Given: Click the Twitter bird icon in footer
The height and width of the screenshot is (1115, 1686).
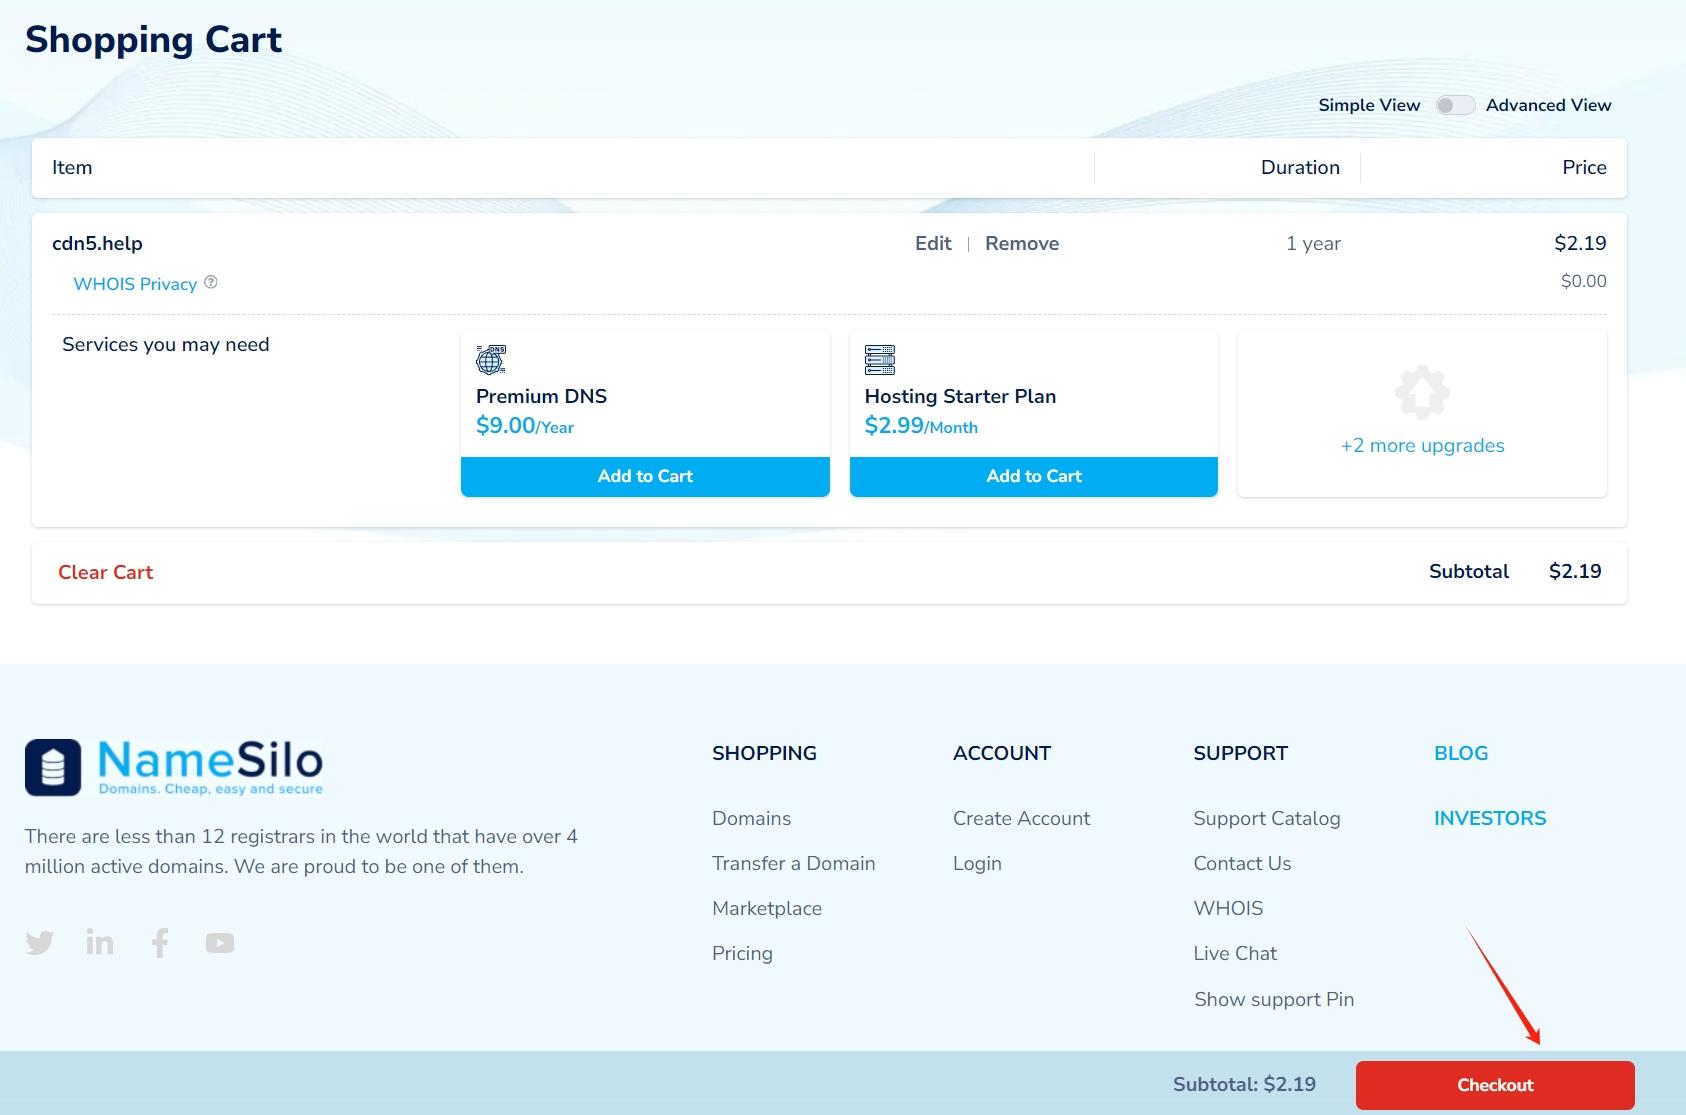Looking at the screenshot, I should pos(40,943).
